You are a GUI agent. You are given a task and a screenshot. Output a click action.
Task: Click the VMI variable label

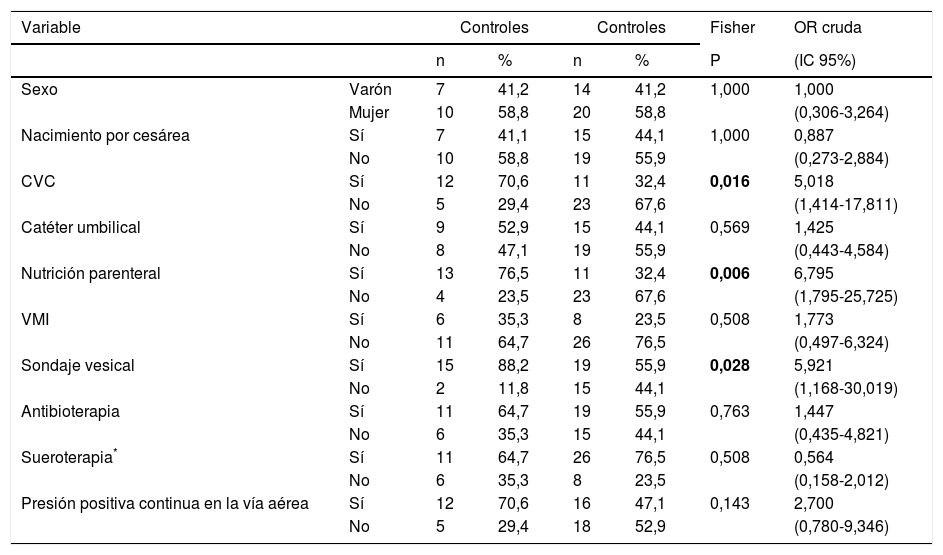coord(36,319)
